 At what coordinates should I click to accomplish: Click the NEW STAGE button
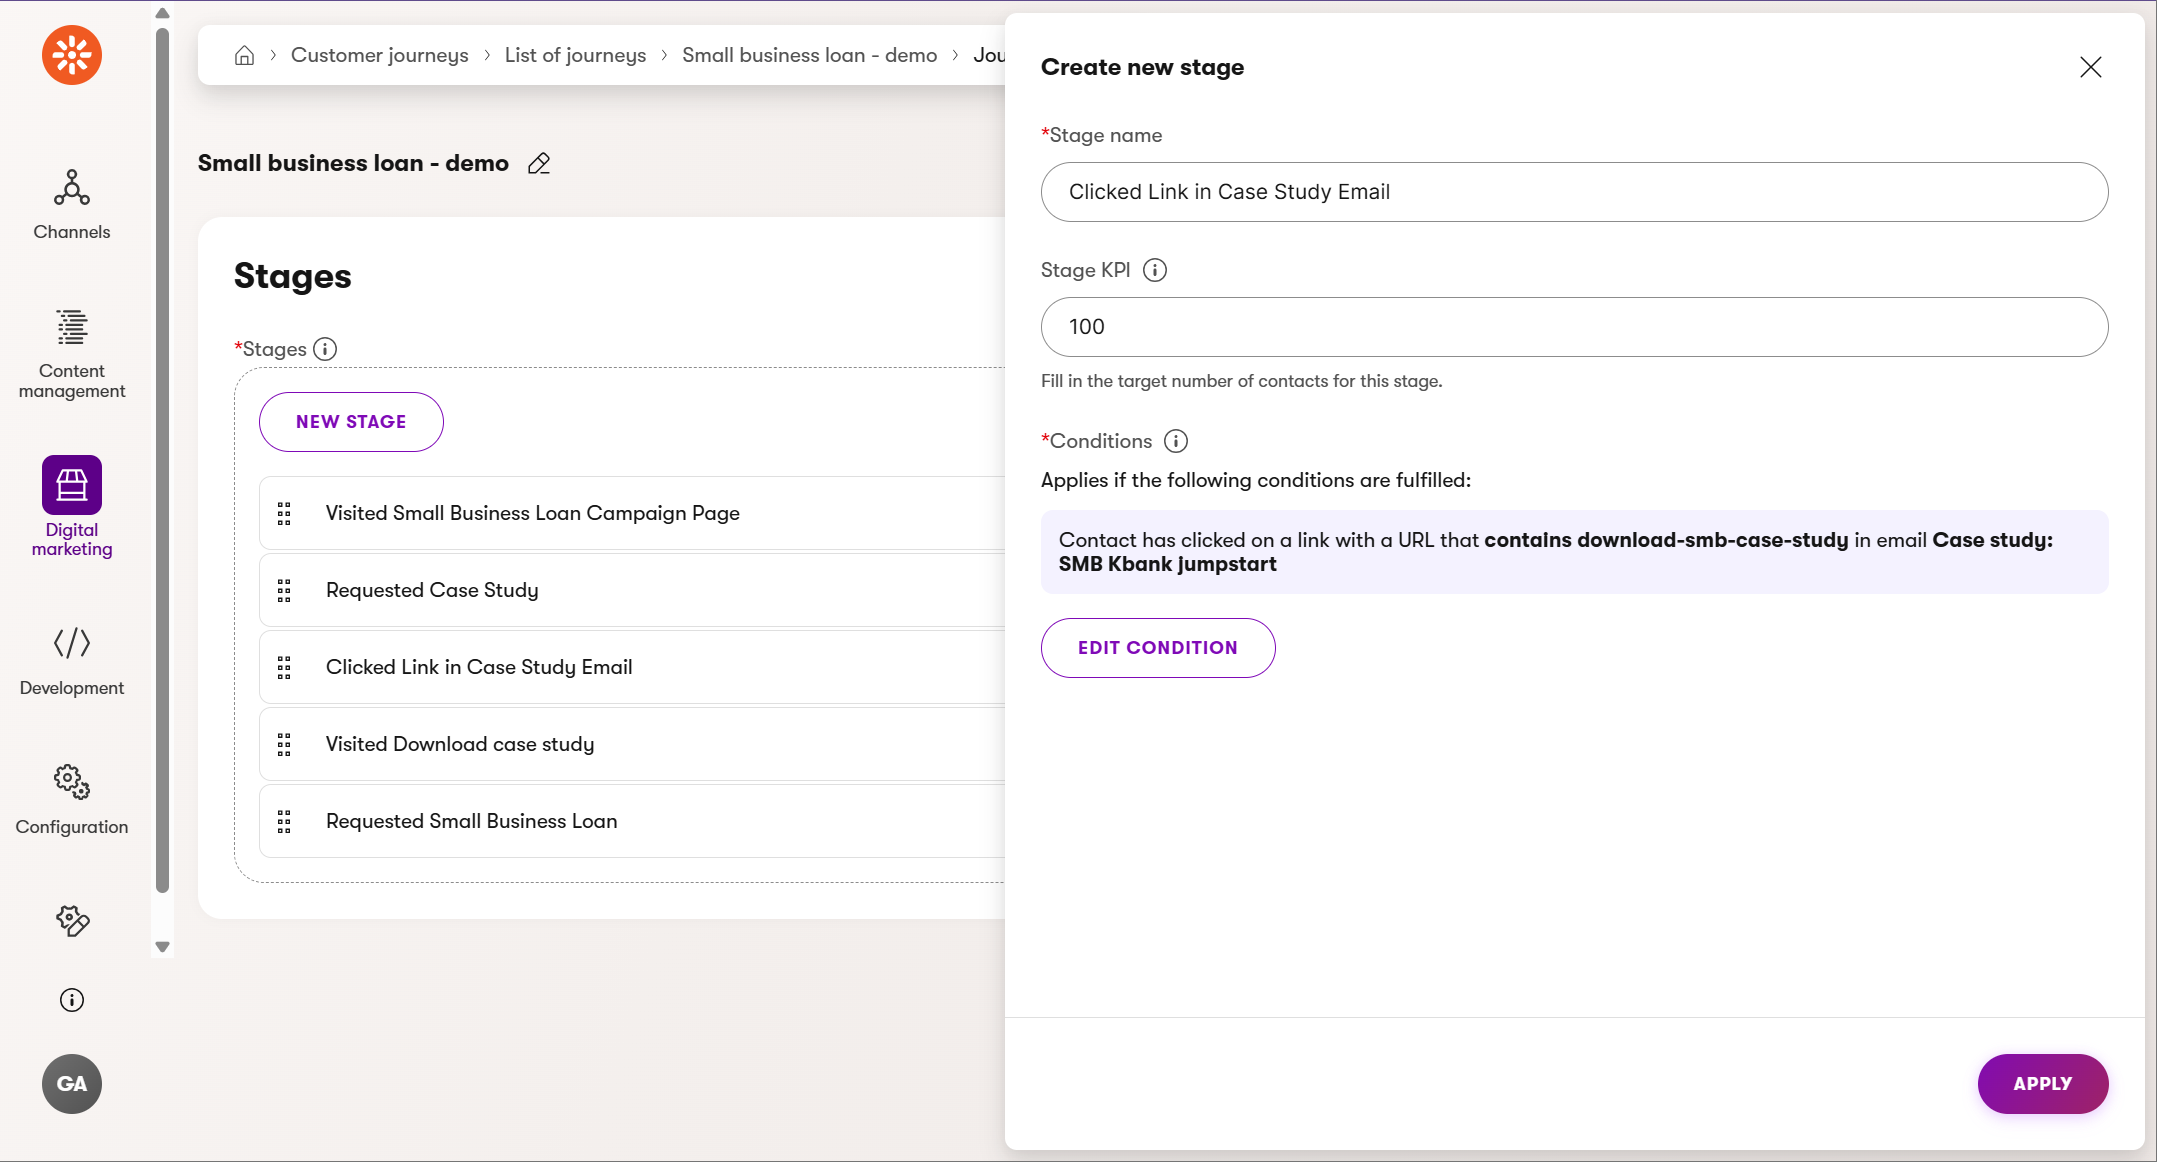click(351, 422)
